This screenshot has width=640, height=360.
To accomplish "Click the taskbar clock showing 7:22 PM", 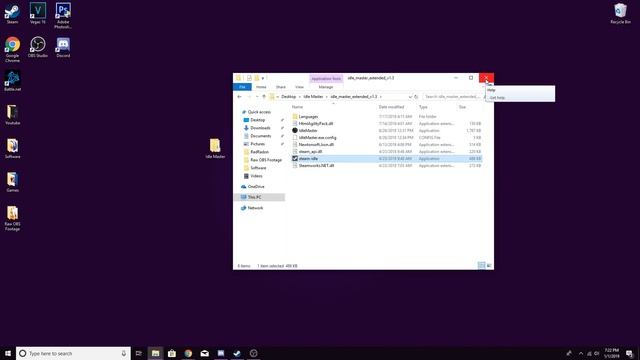I will pos(611,353).
